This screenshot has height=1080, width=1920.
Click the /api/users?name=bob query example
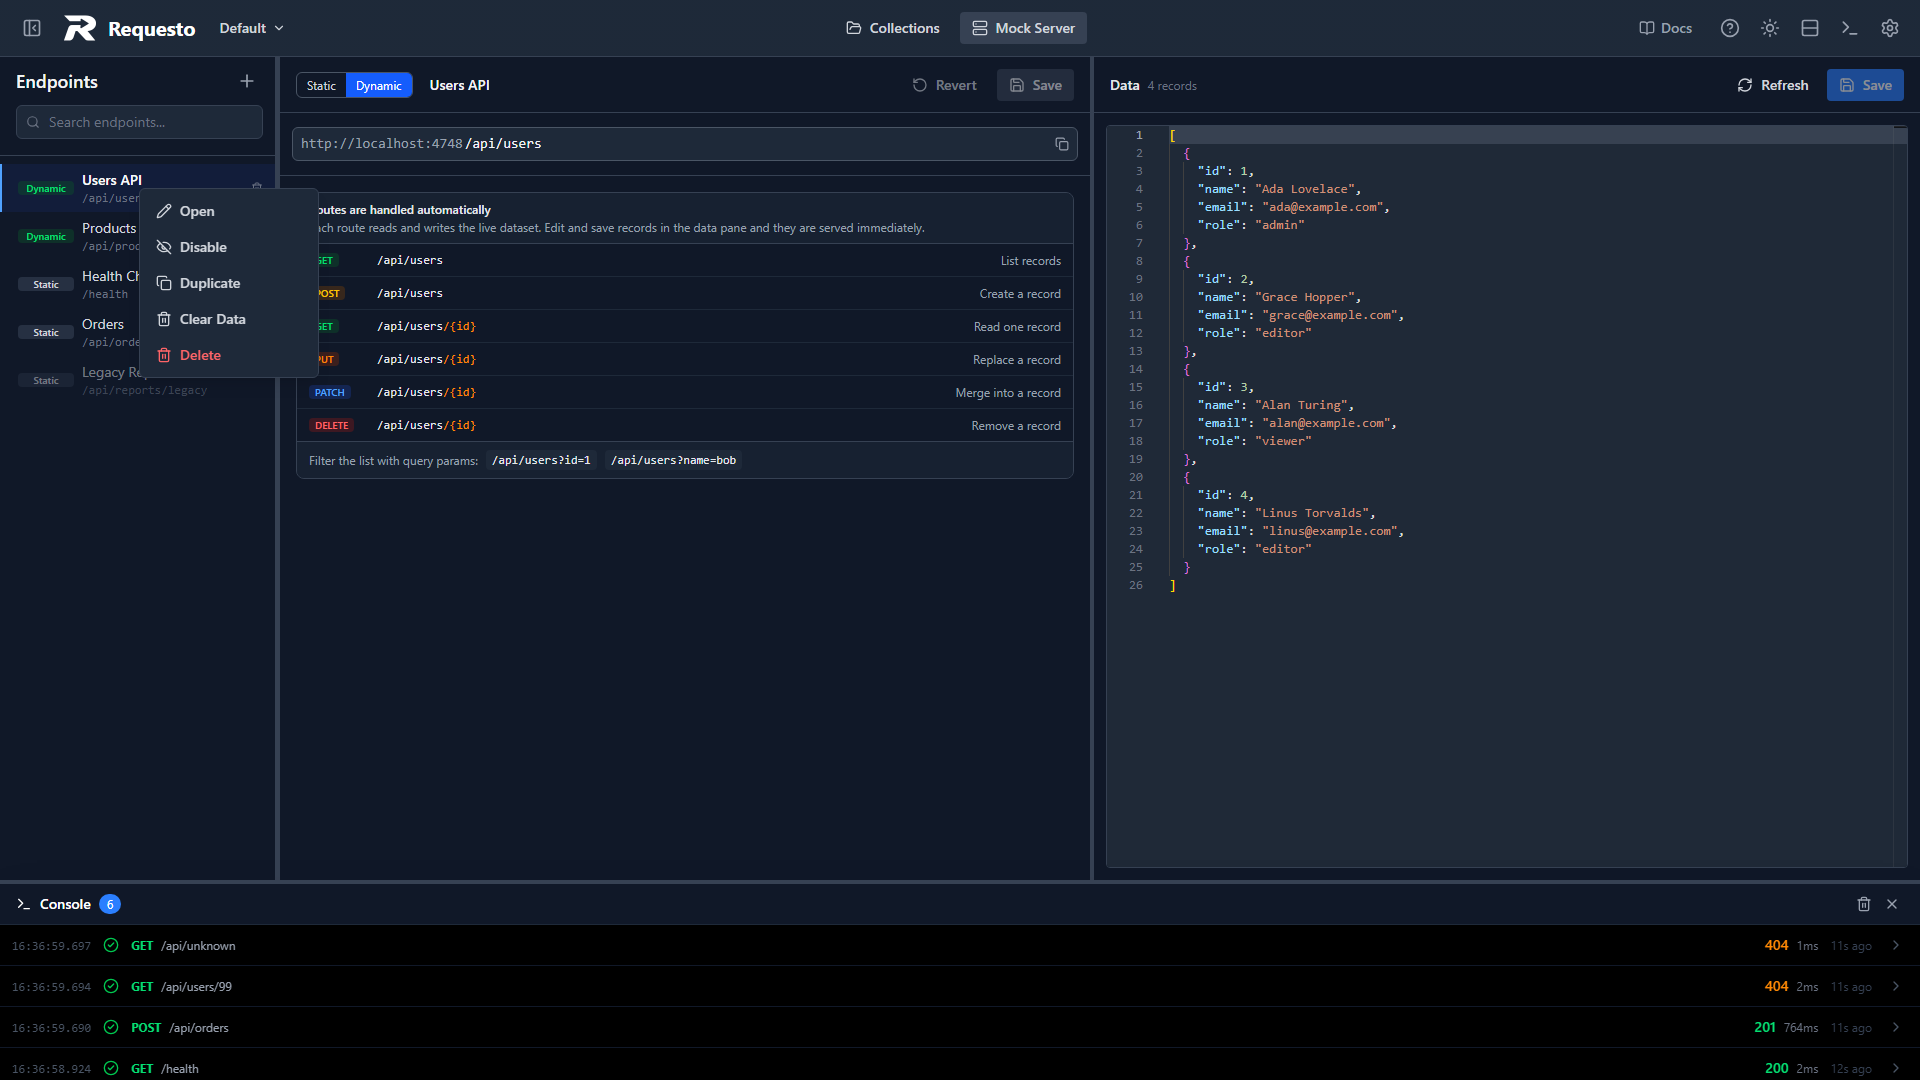(673, 460)
